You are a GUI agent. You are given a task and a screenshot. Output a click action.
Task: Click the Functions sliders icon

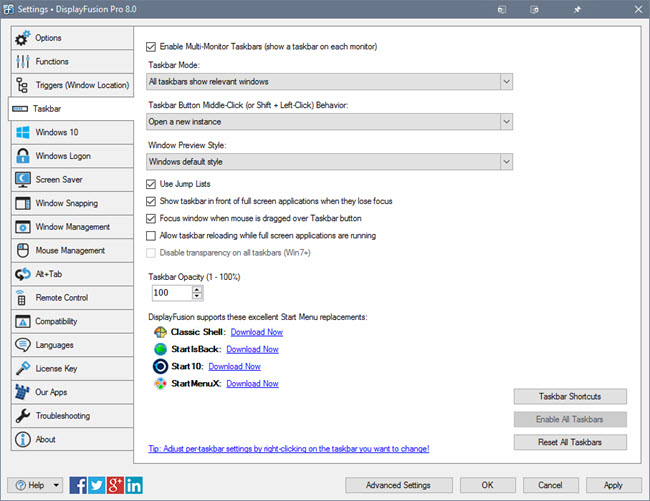[x=22, y=61]
